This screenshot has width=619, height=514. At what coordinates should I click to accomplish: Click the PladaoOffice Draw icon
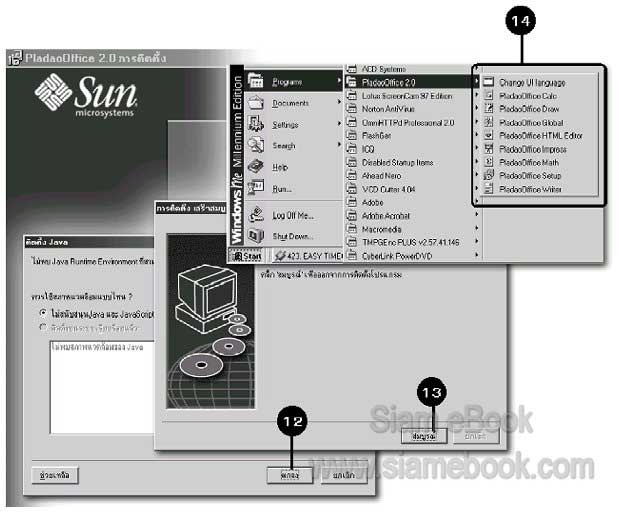pos(489,109)
